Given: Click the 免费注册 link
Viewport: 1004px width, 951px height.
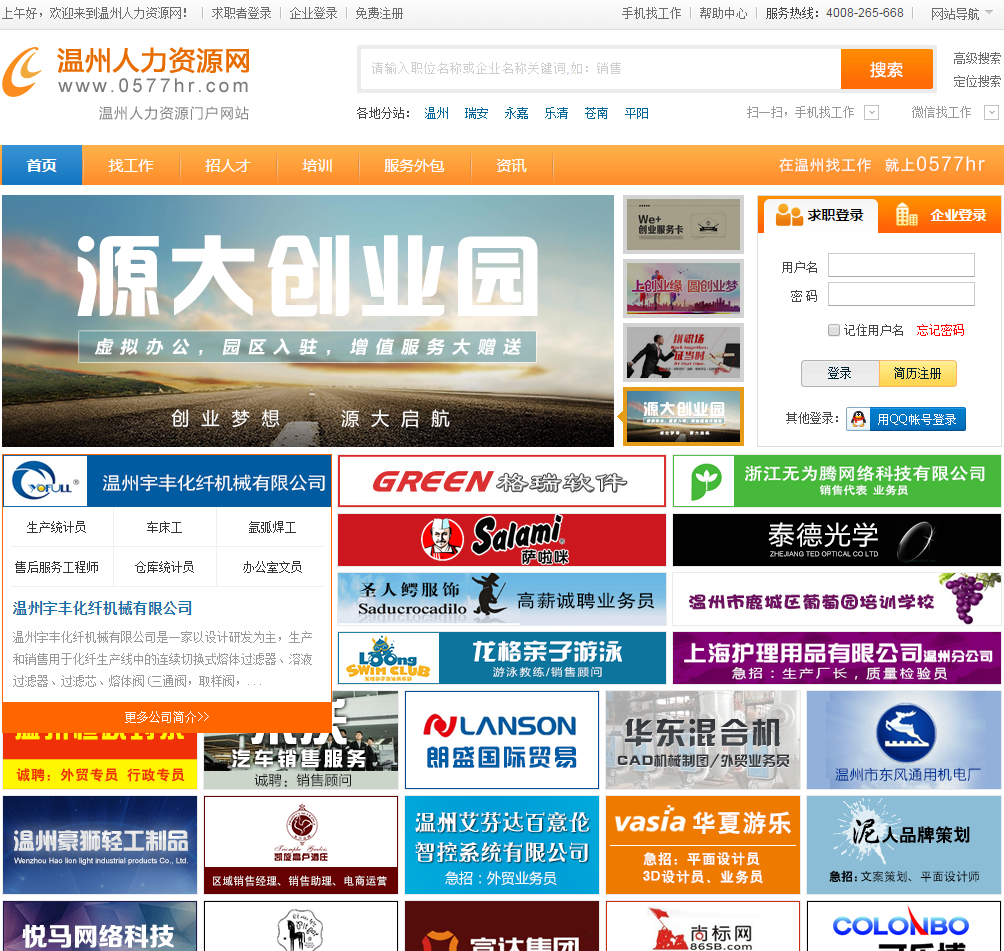Looking at the screenshot, I should [379, 13].
